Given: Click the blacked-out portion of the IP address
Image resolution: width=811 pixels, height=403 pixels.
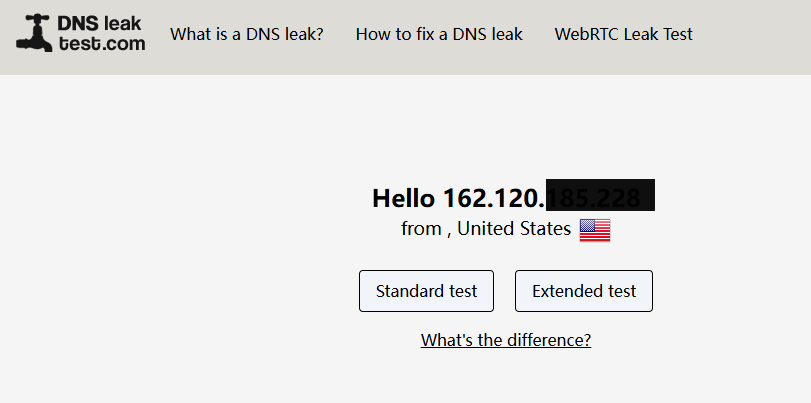Looking at the screenshot, I should click(600, 196).
